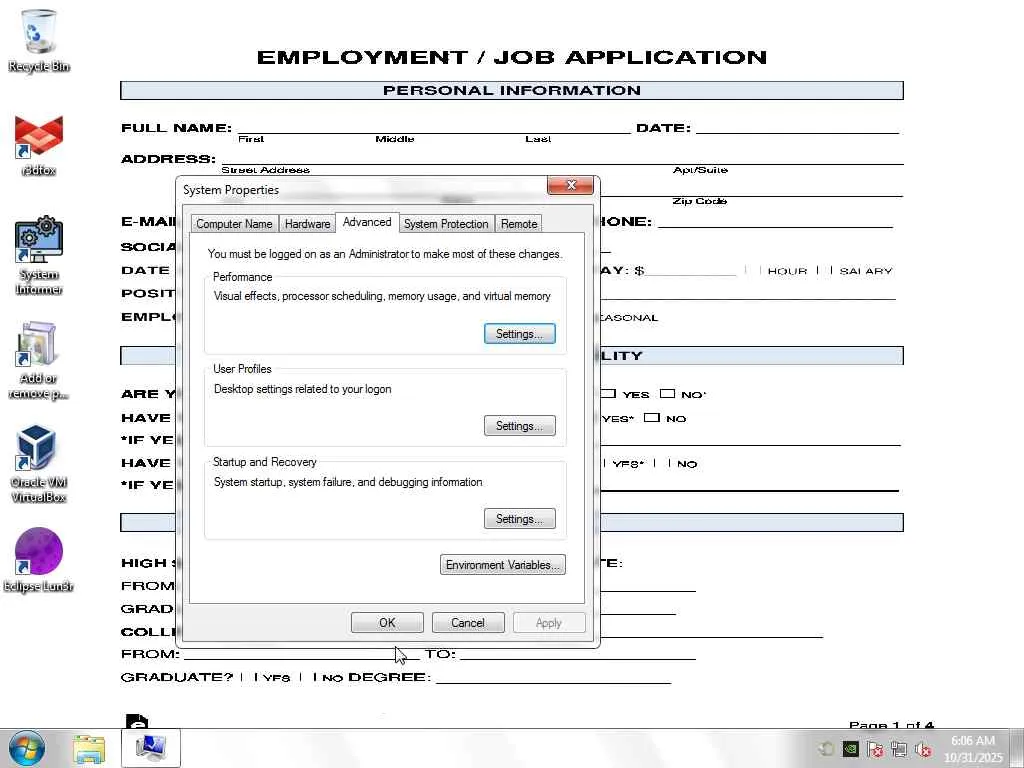Click "System startup, system failure" description text

pos(348,482)
